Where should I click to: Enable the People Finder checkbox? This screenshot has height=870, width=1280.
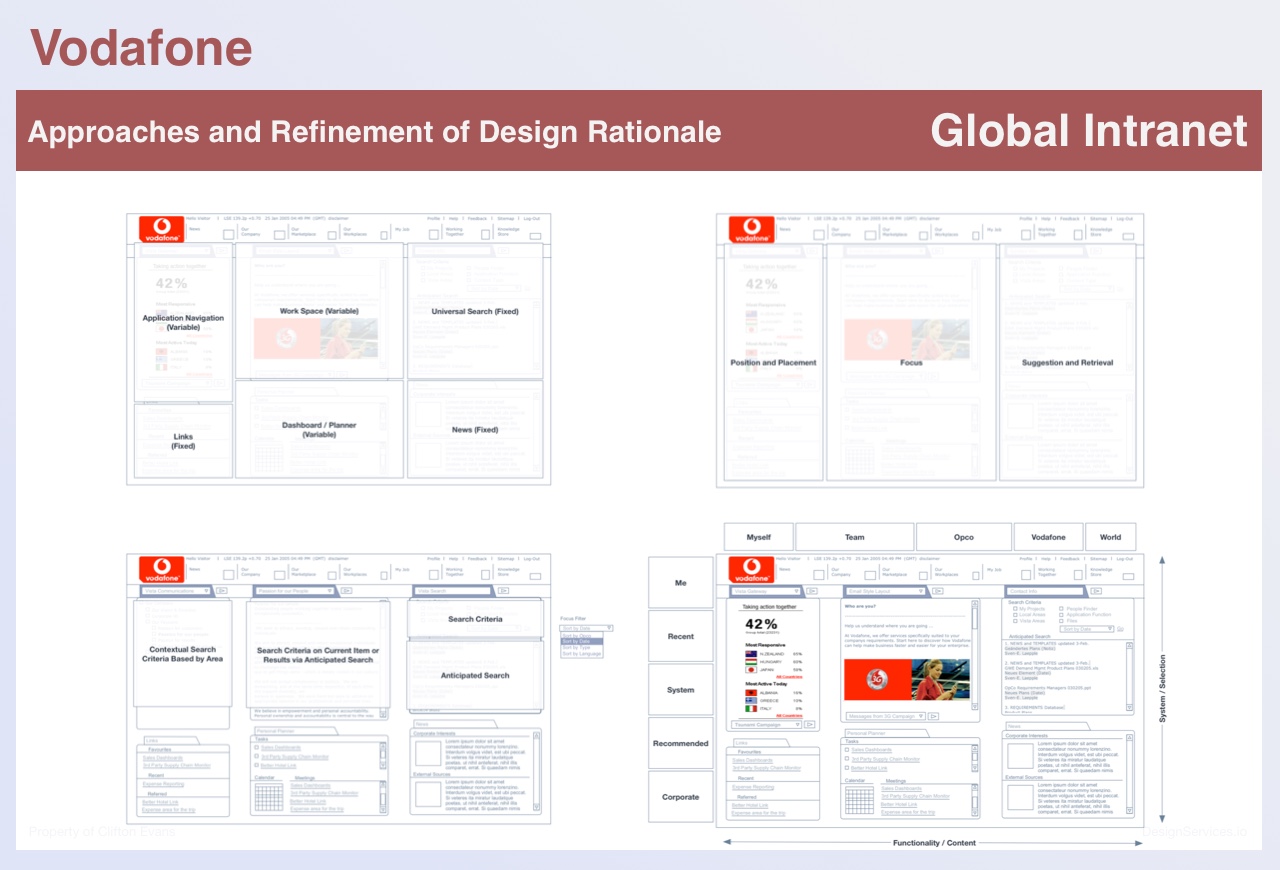pyautogui.click(x=1061, y=608)
